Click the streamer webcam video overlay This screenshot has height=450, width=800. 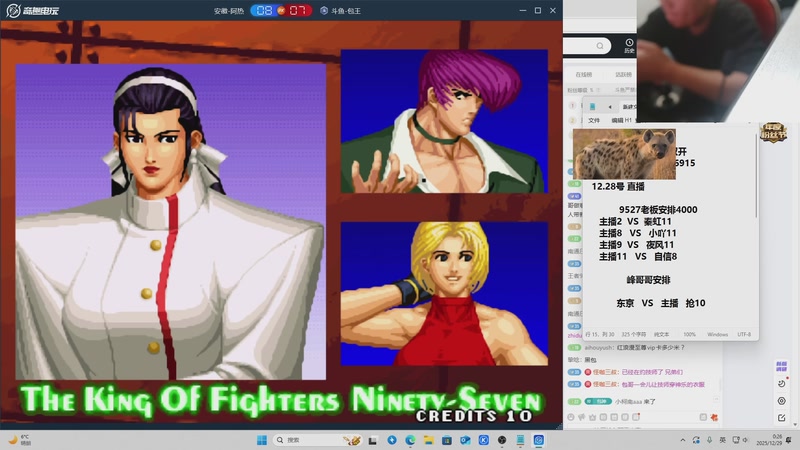tap(718, 61)
